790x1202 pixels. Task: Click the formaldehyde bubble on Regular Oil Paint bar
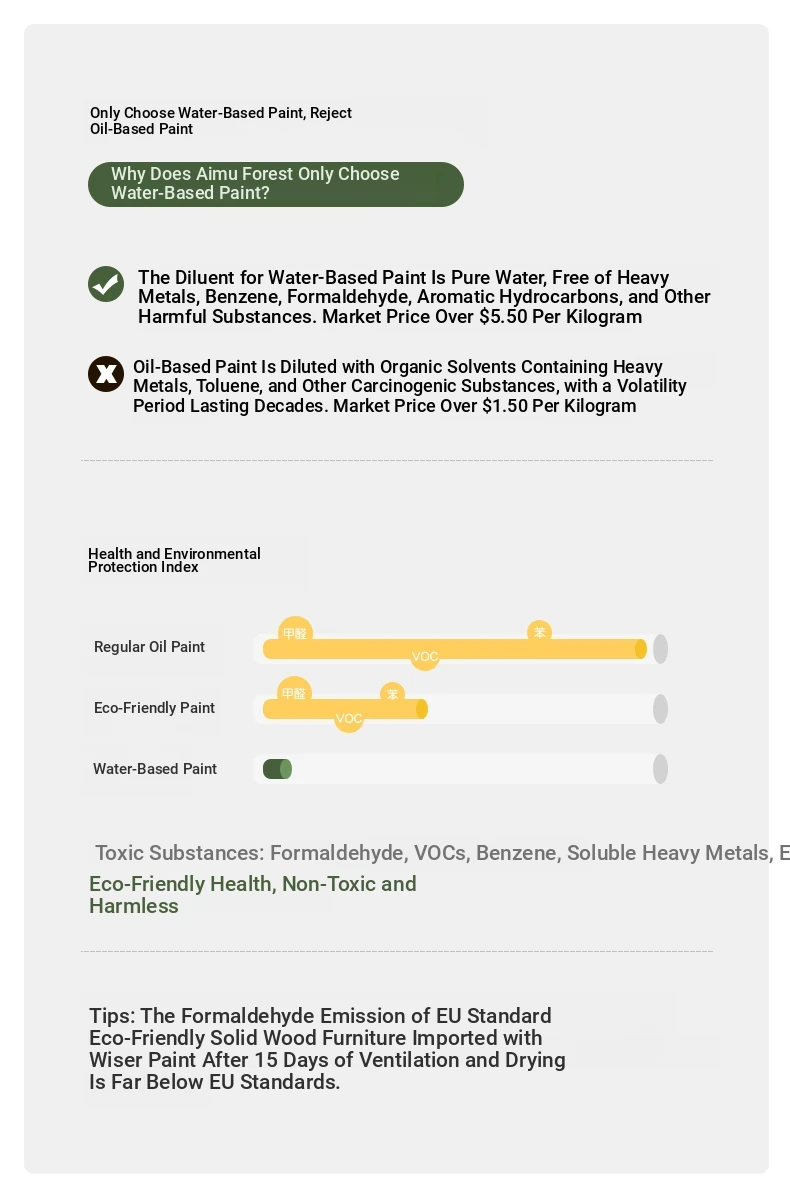pyautogui.click(x=295, y=633)
